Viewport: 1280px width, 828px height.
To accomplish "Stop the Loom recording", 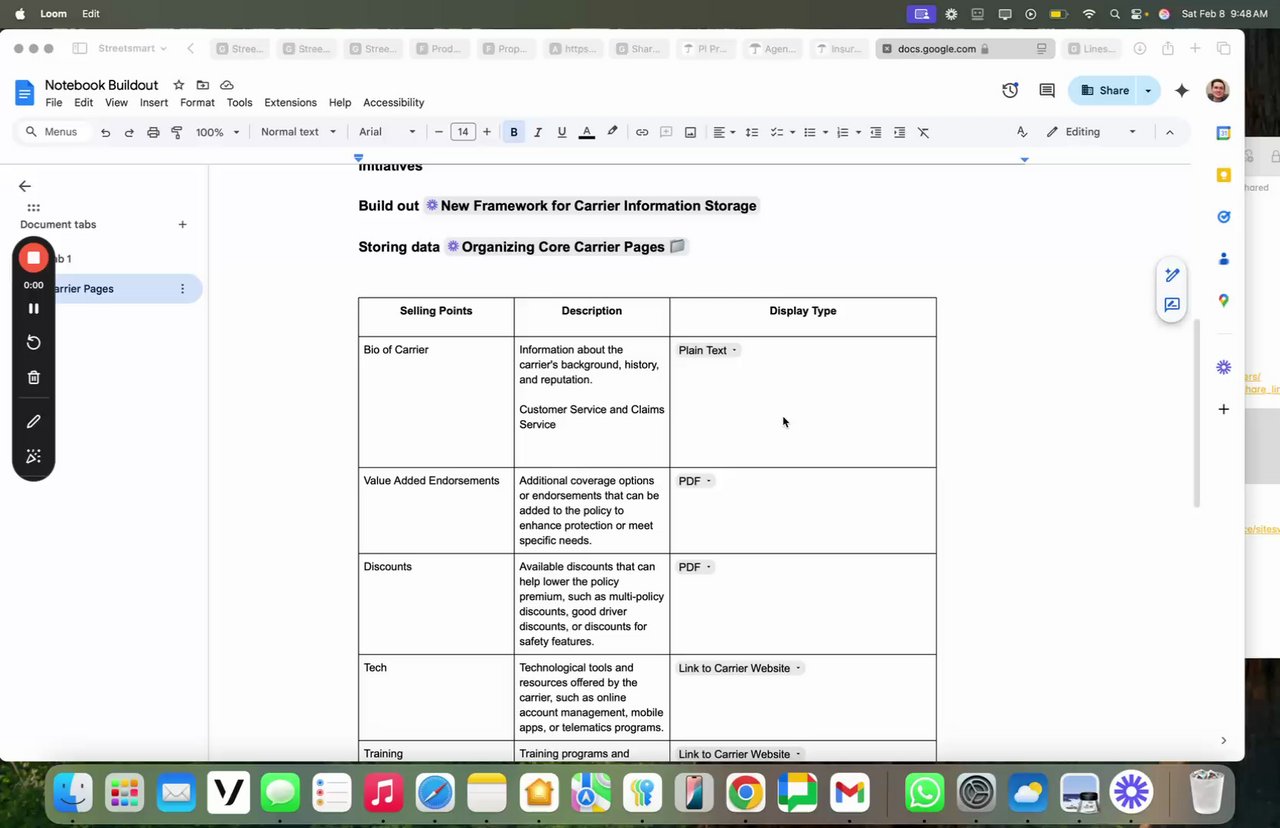I will point(33,258).
